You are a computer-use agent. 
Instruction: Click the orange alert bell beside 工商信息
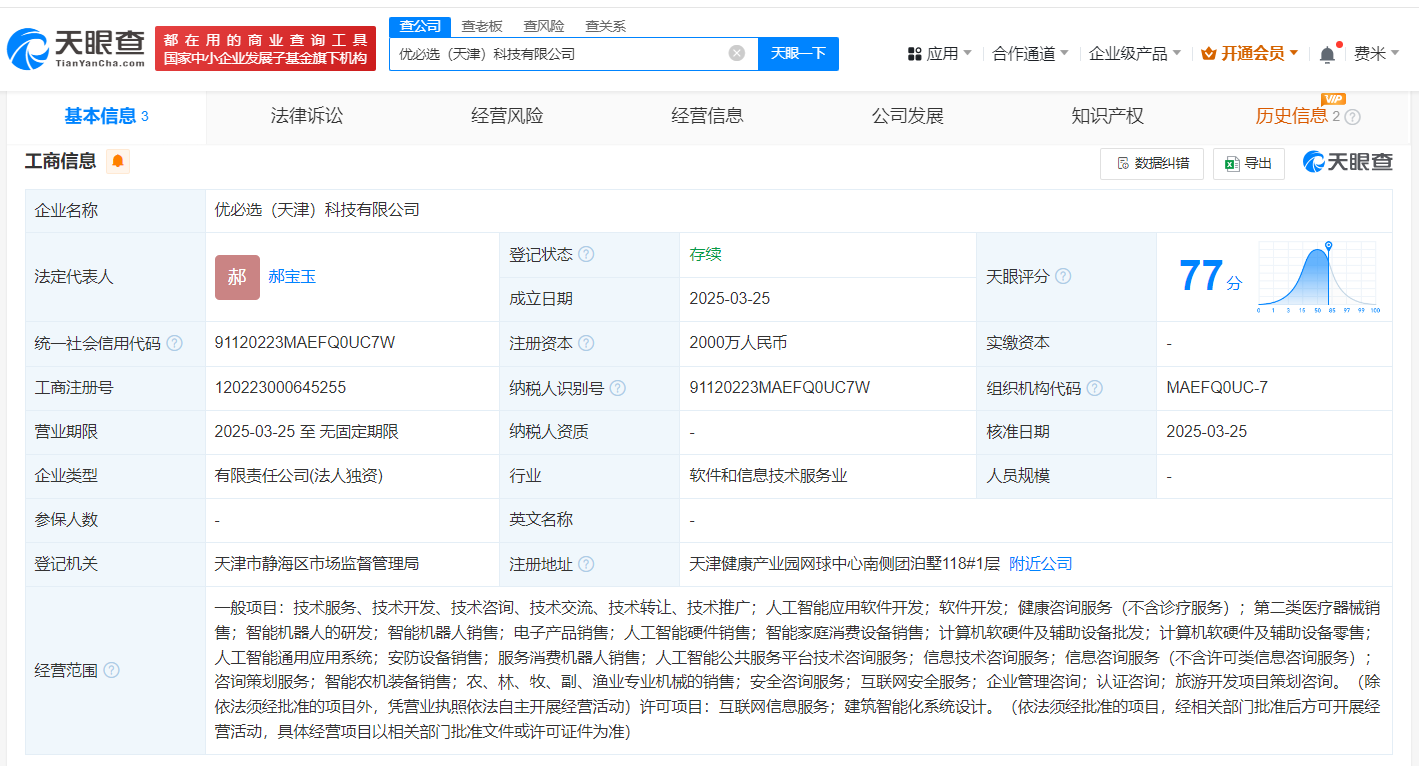click(117, 161)
